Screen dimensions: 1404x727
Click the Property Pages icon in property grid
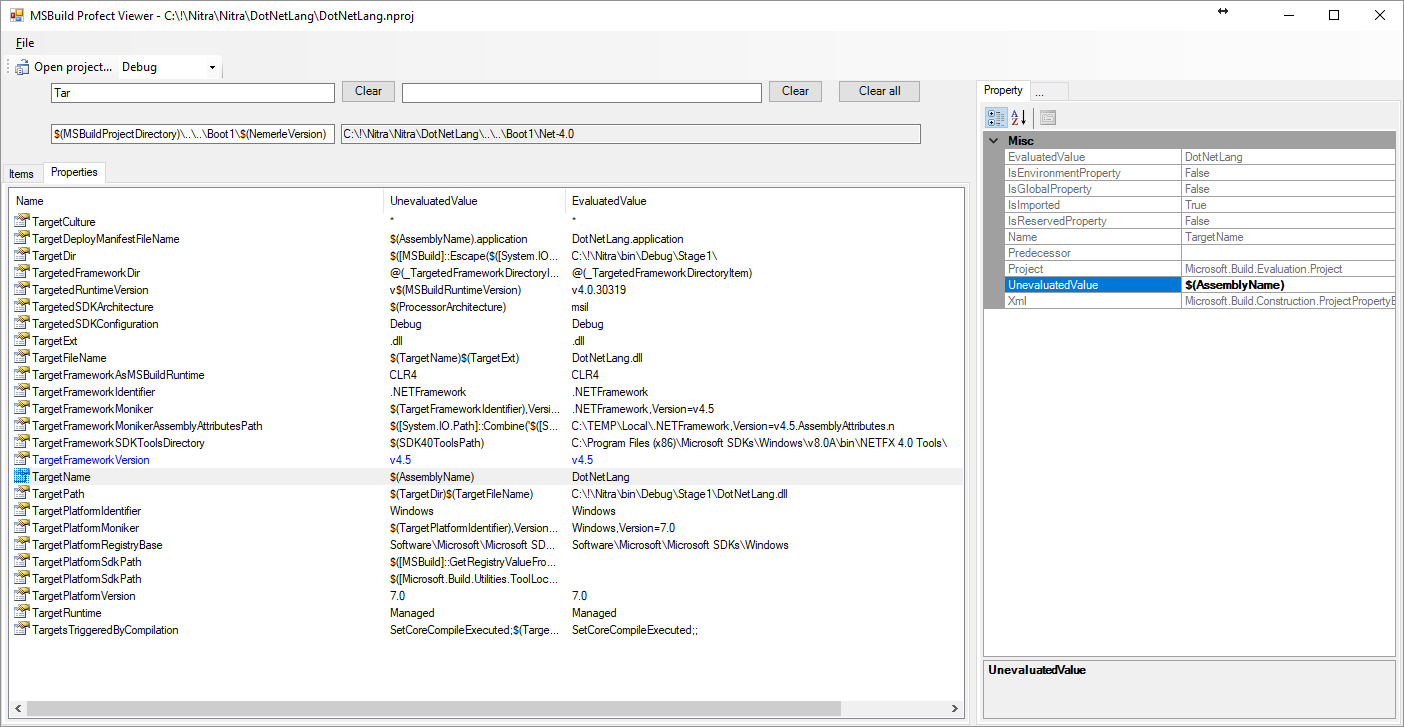1048,117
